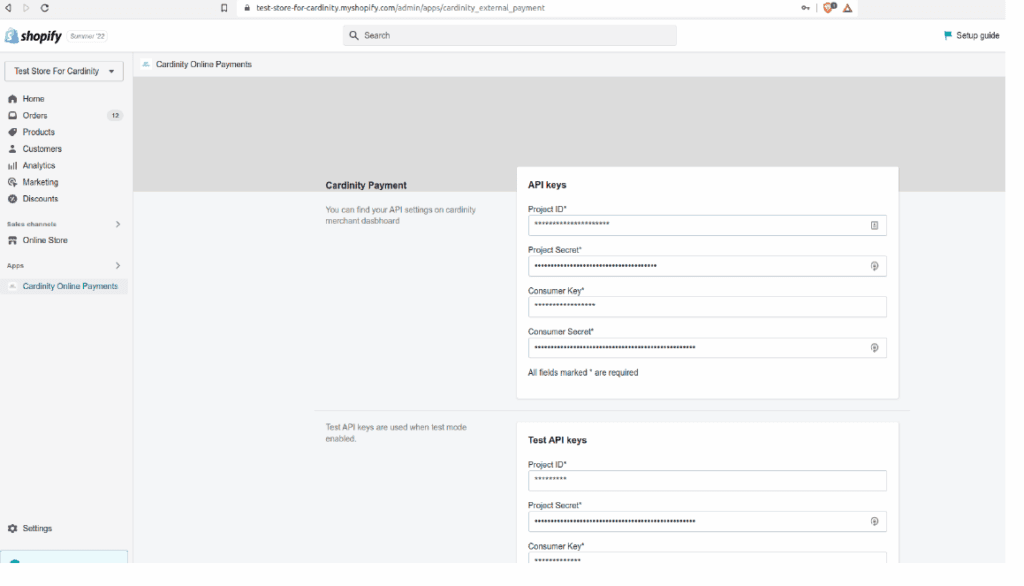Click the icon in the Test API Project Secret field
The height and width of the screenshot is (586, 1024).
point(874,521)
